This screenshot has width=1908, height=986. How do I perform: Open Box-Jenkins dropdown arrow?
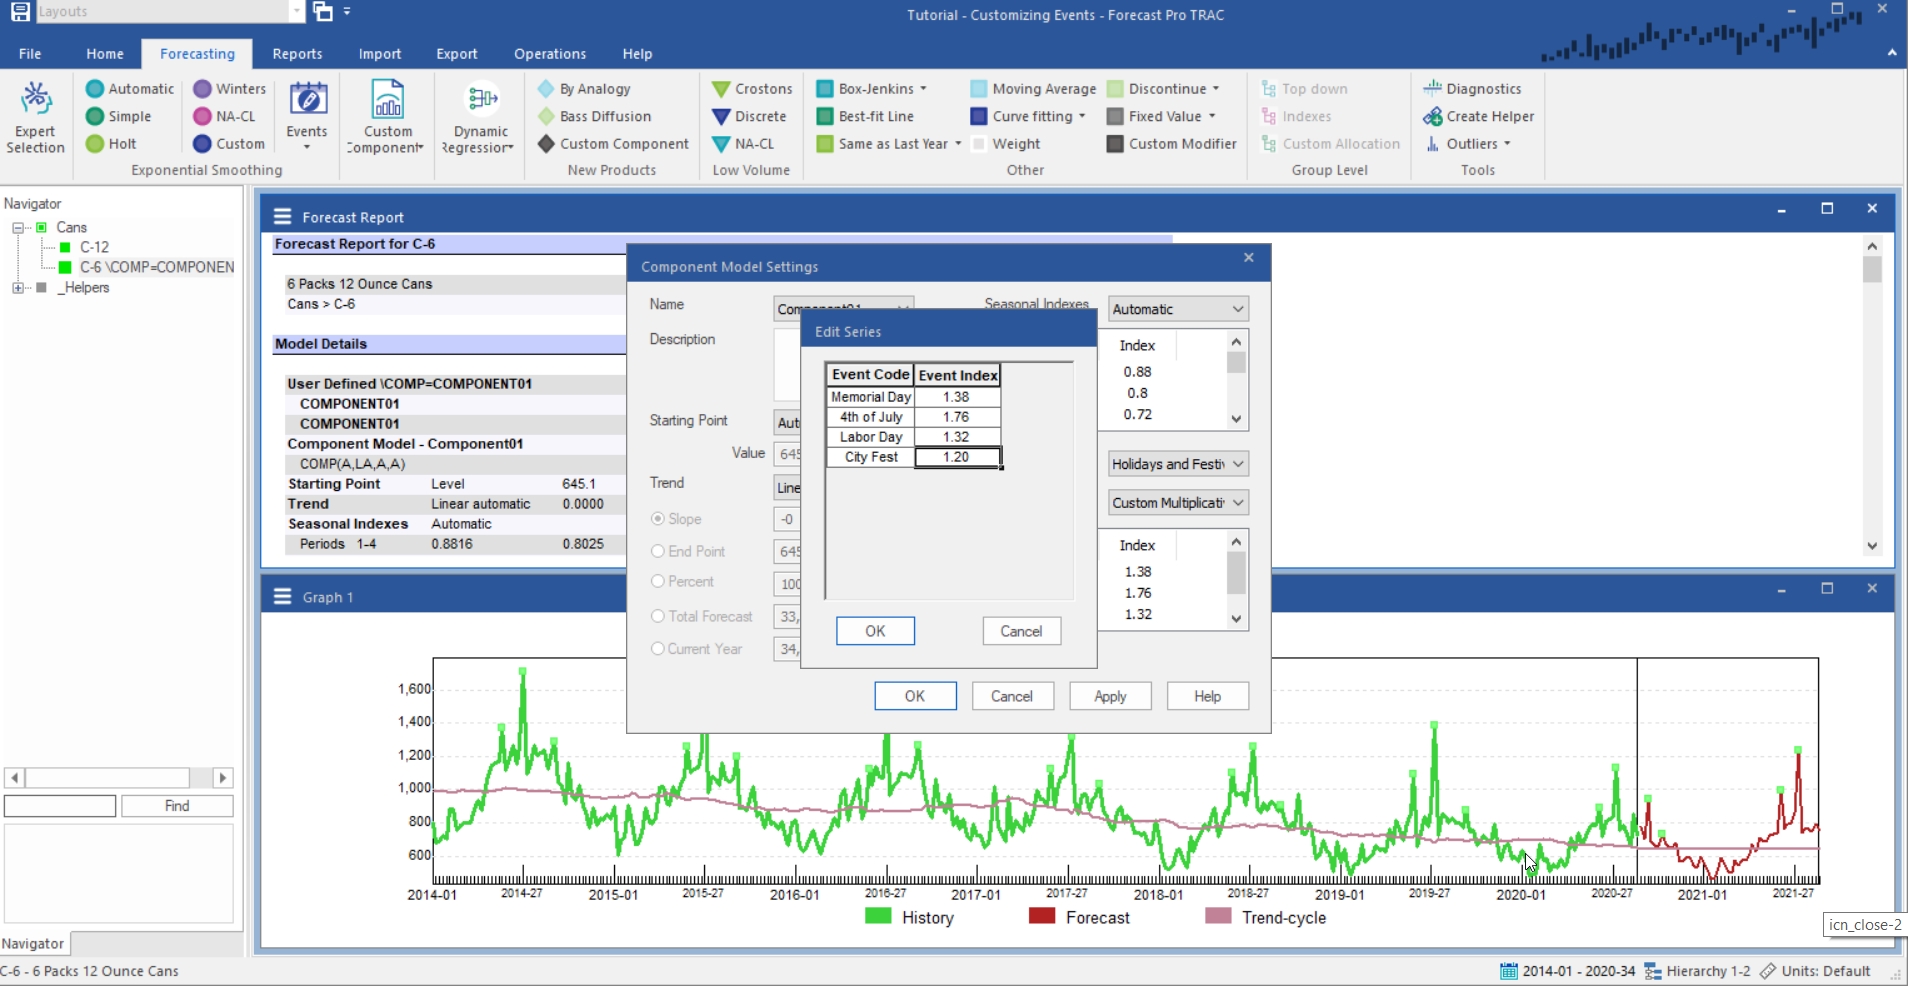tap(924, 89)
